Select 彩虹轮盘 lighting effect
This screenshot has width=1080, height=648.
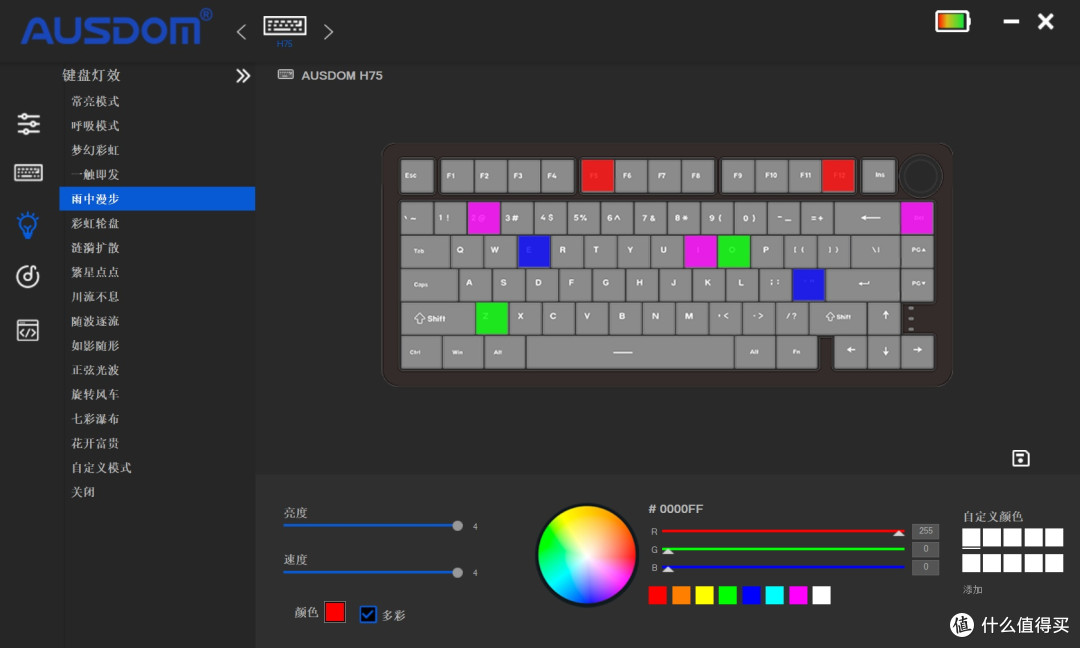coord(95,223)
